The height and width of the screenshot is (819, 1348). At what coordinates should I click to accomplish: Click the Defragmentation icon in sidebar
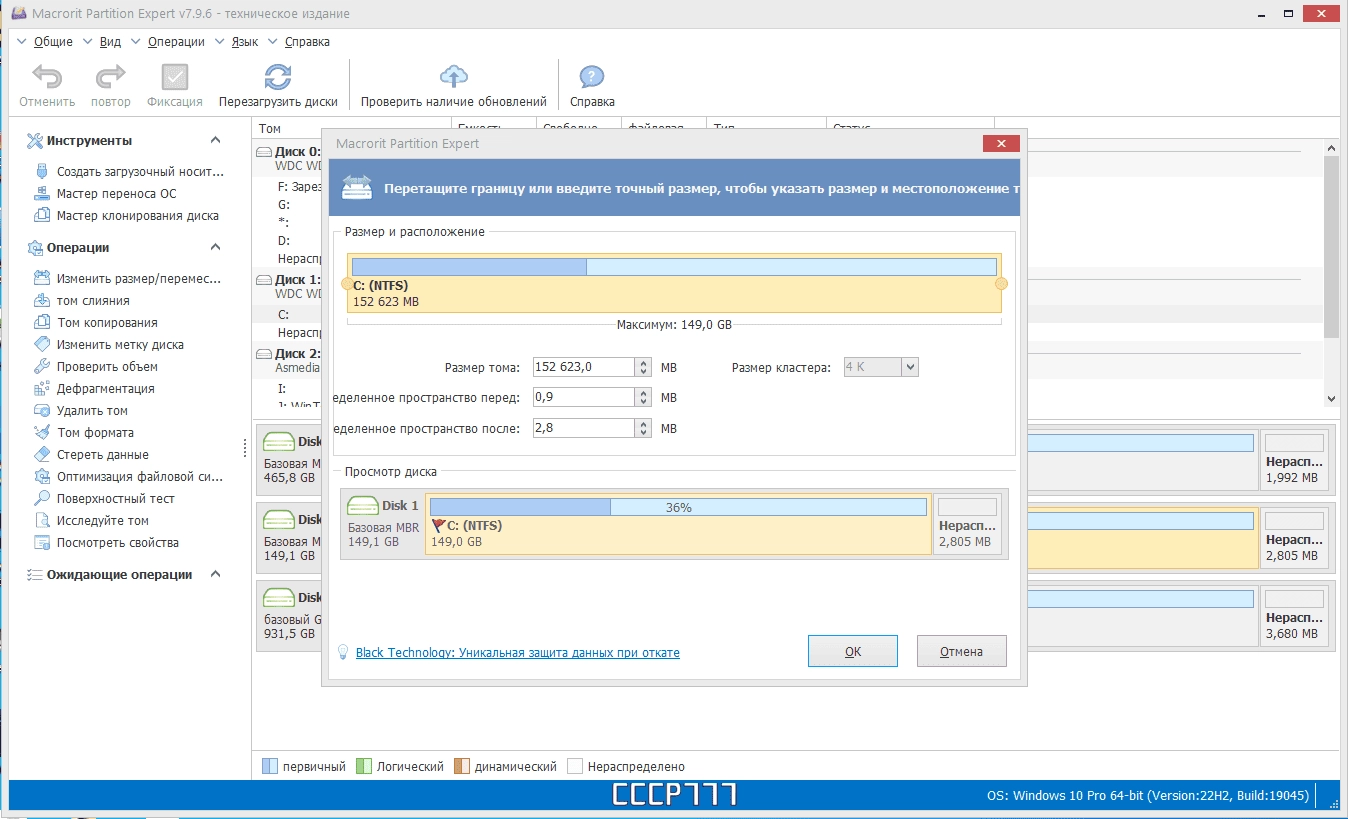(x=41, y=389)
